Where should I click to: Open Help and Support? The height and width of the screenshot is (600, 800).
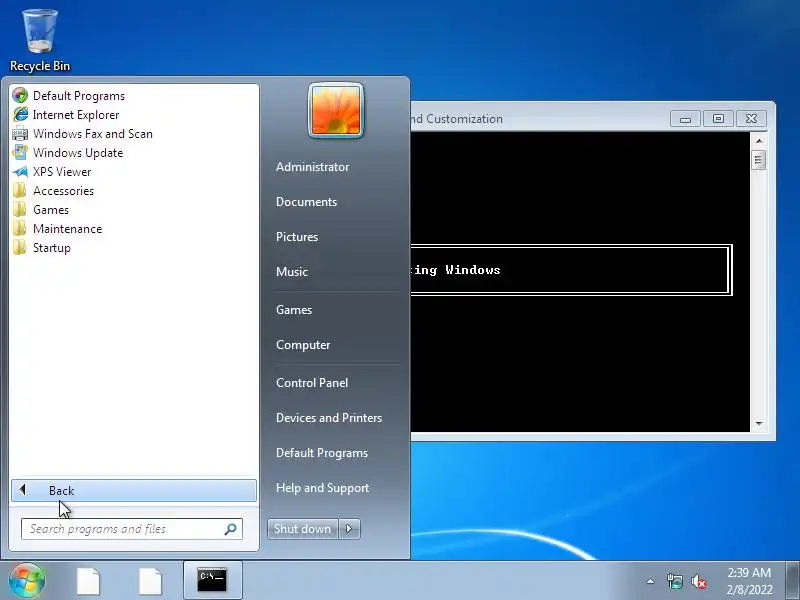[322, 488]
